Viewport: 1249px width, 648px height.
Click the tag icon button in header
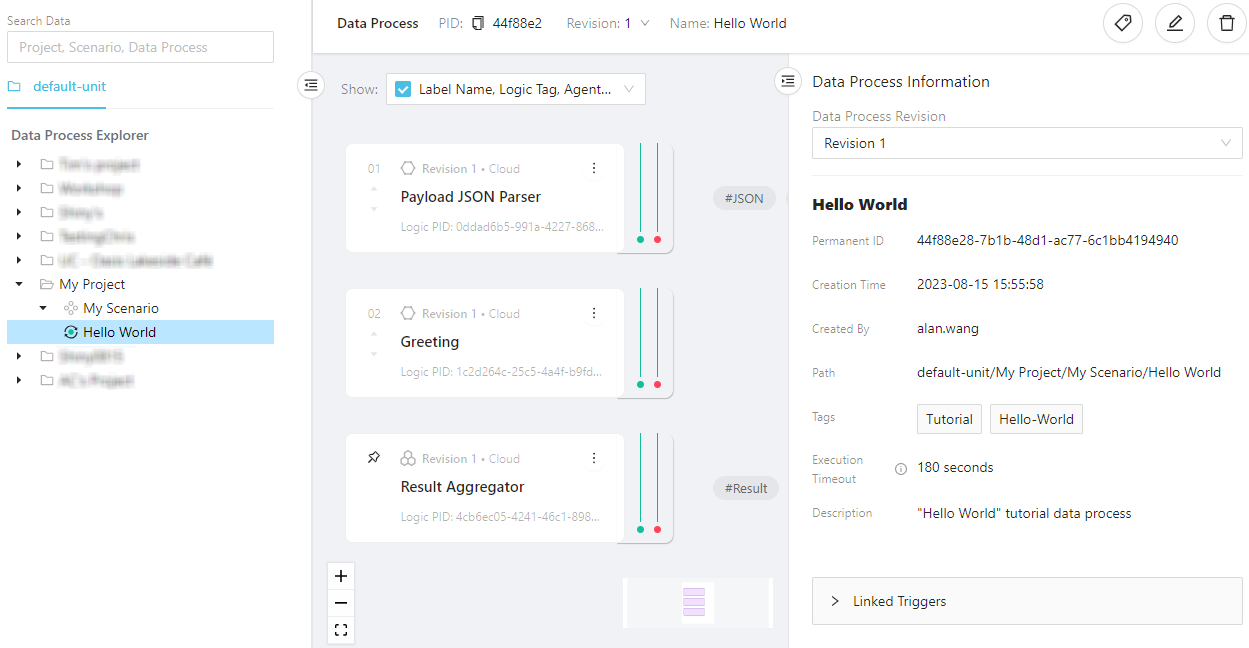click(x=1122, y=23)
